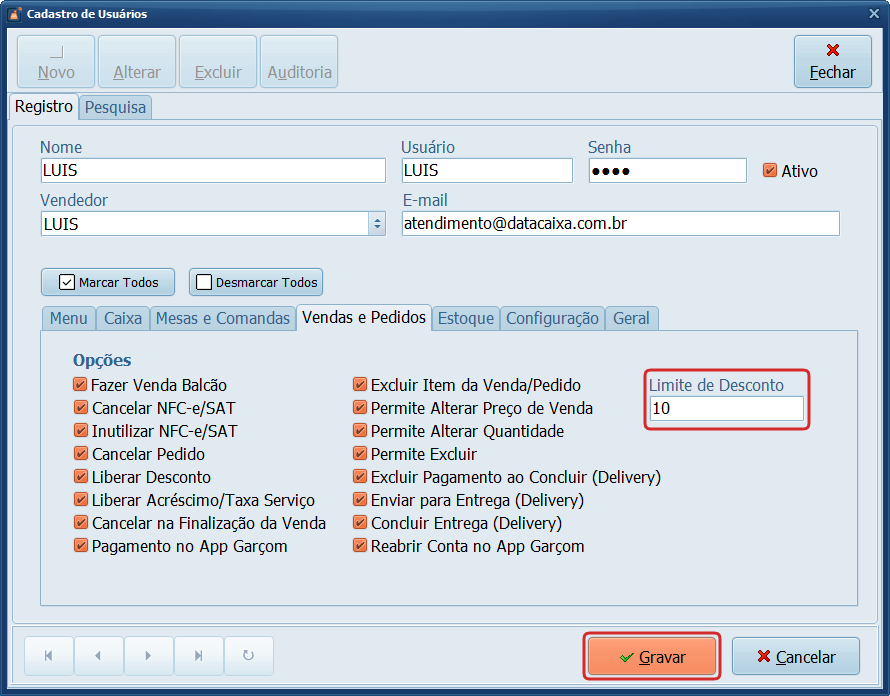This screenshot has height=696, width=890.
Task: Toggle Reabrir Conta no App Garçom
Action: click(360, 546)
